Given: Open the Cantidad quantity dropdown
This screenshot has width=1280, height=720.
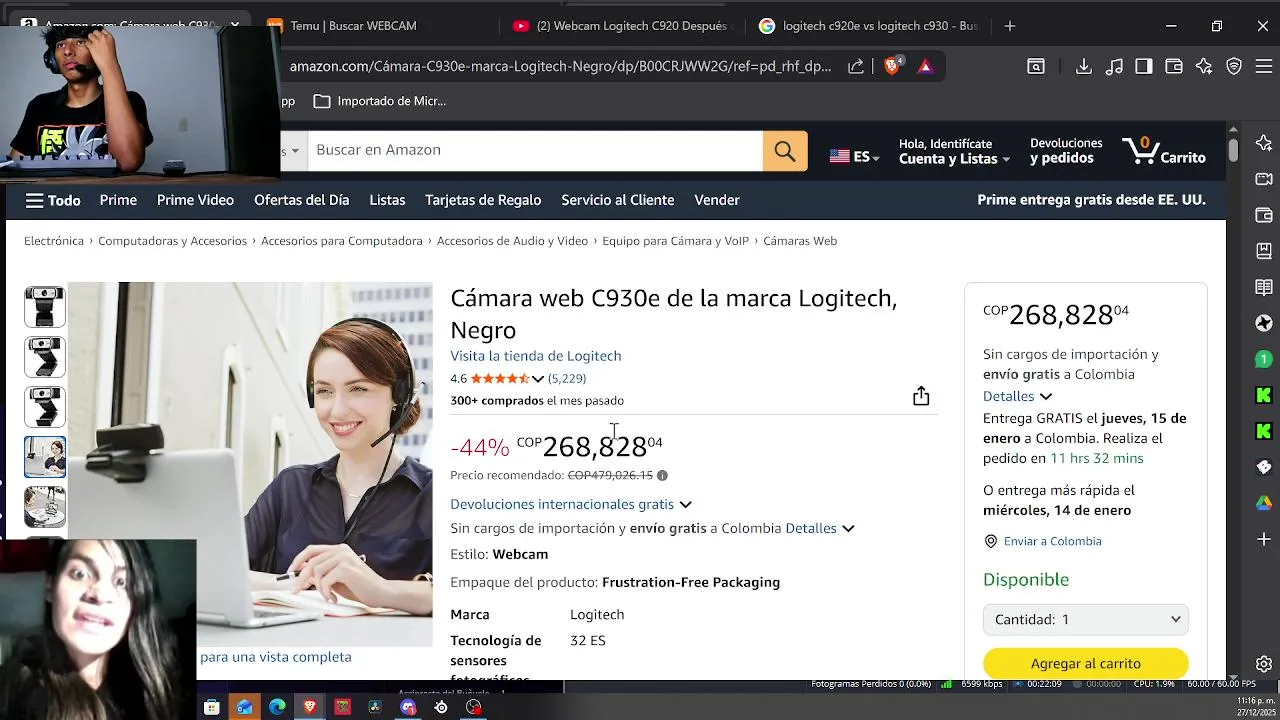Looking at the screenshot, I should (x=1086, y=620).
